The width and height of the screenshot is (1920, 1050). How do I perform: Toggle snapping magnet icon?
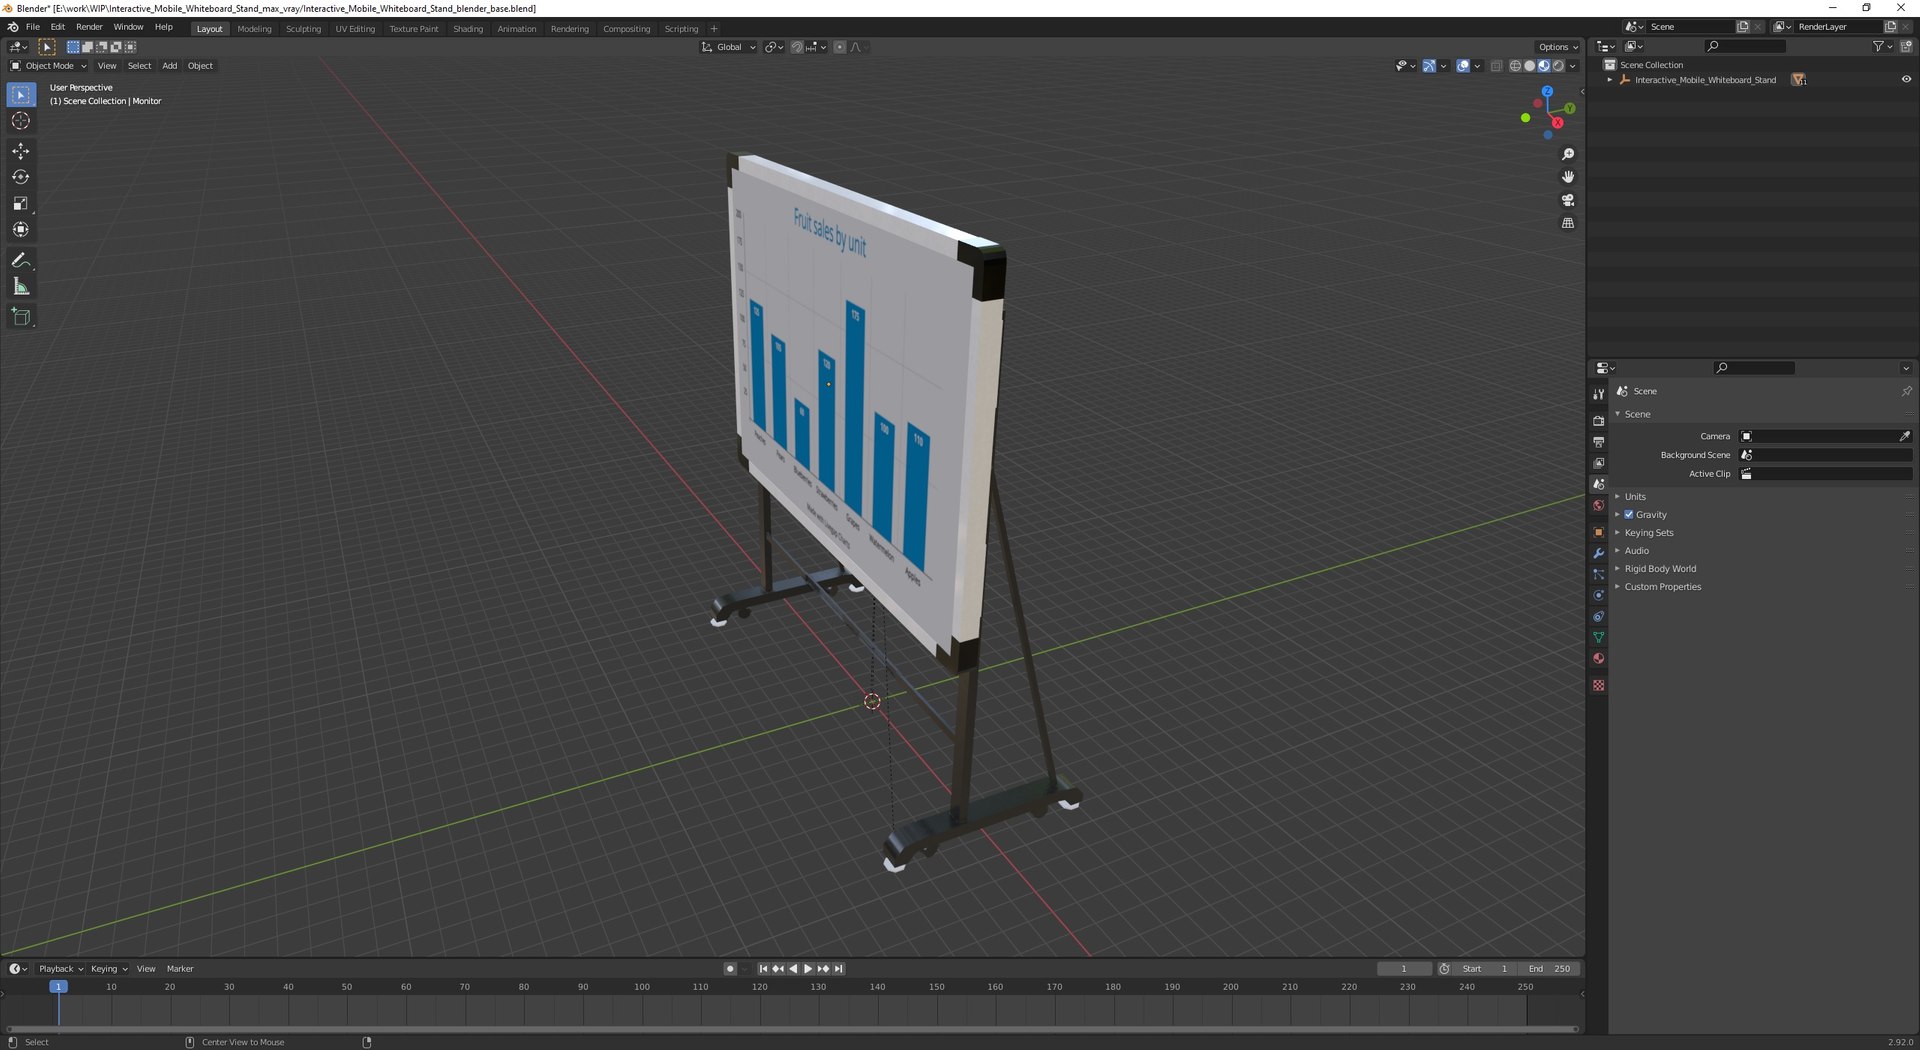pos(797,47)
